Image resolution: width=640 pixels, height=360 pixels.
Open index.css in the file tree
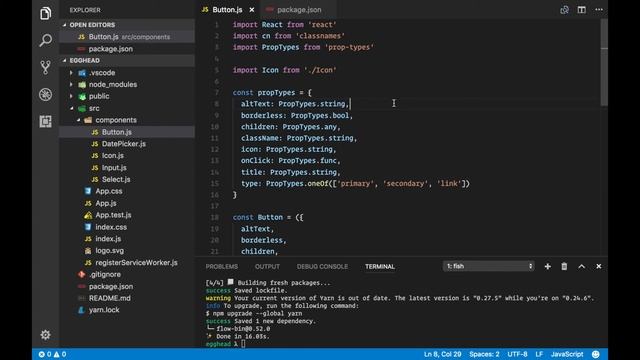[127, 227]
